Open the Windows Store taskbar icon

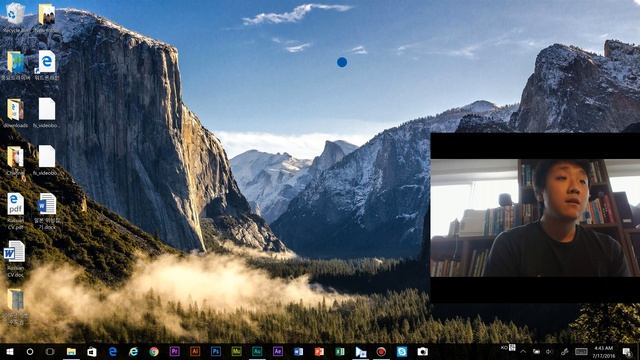pos(92,351)
